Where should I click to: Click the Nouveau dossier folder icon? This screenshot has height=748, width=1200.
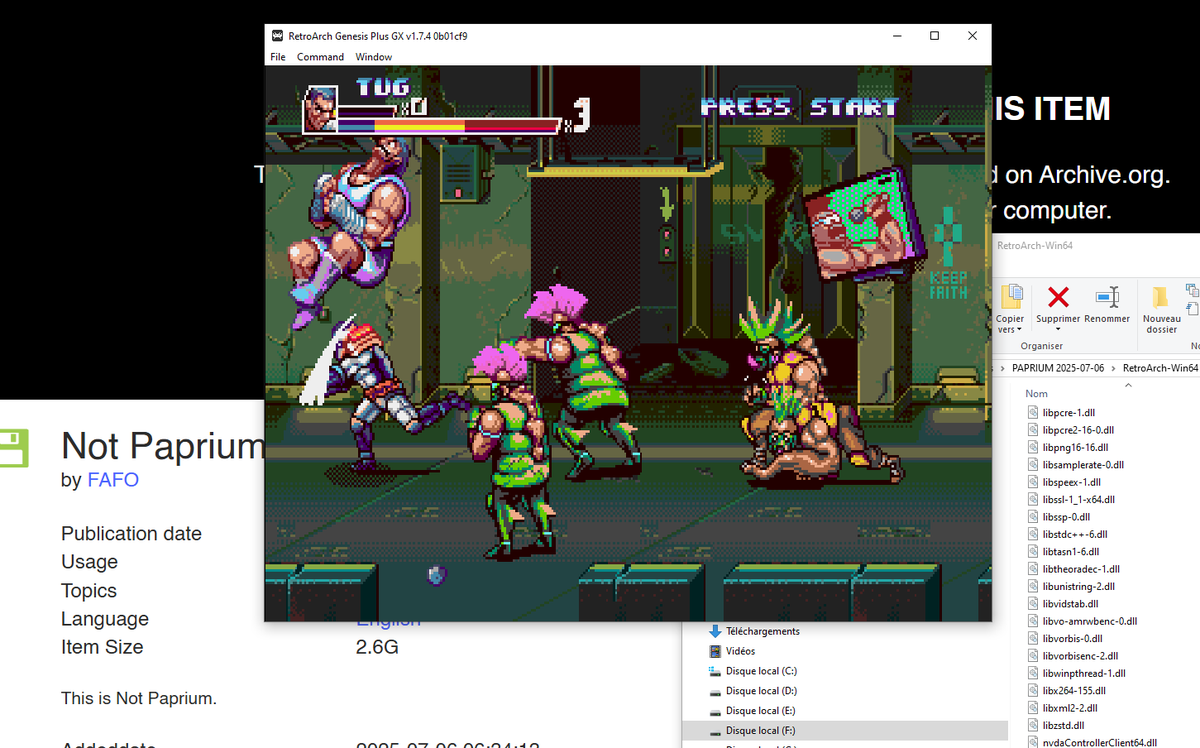1161,297
